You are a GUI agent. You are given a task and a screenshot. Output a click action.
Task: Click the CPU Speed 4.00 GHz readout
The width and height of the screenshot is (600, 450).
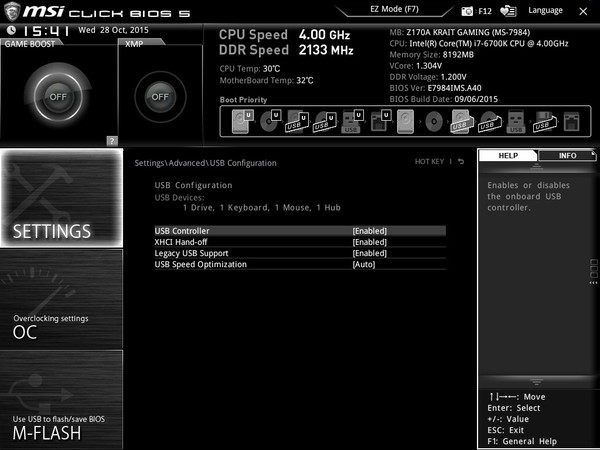coord(284,35)
